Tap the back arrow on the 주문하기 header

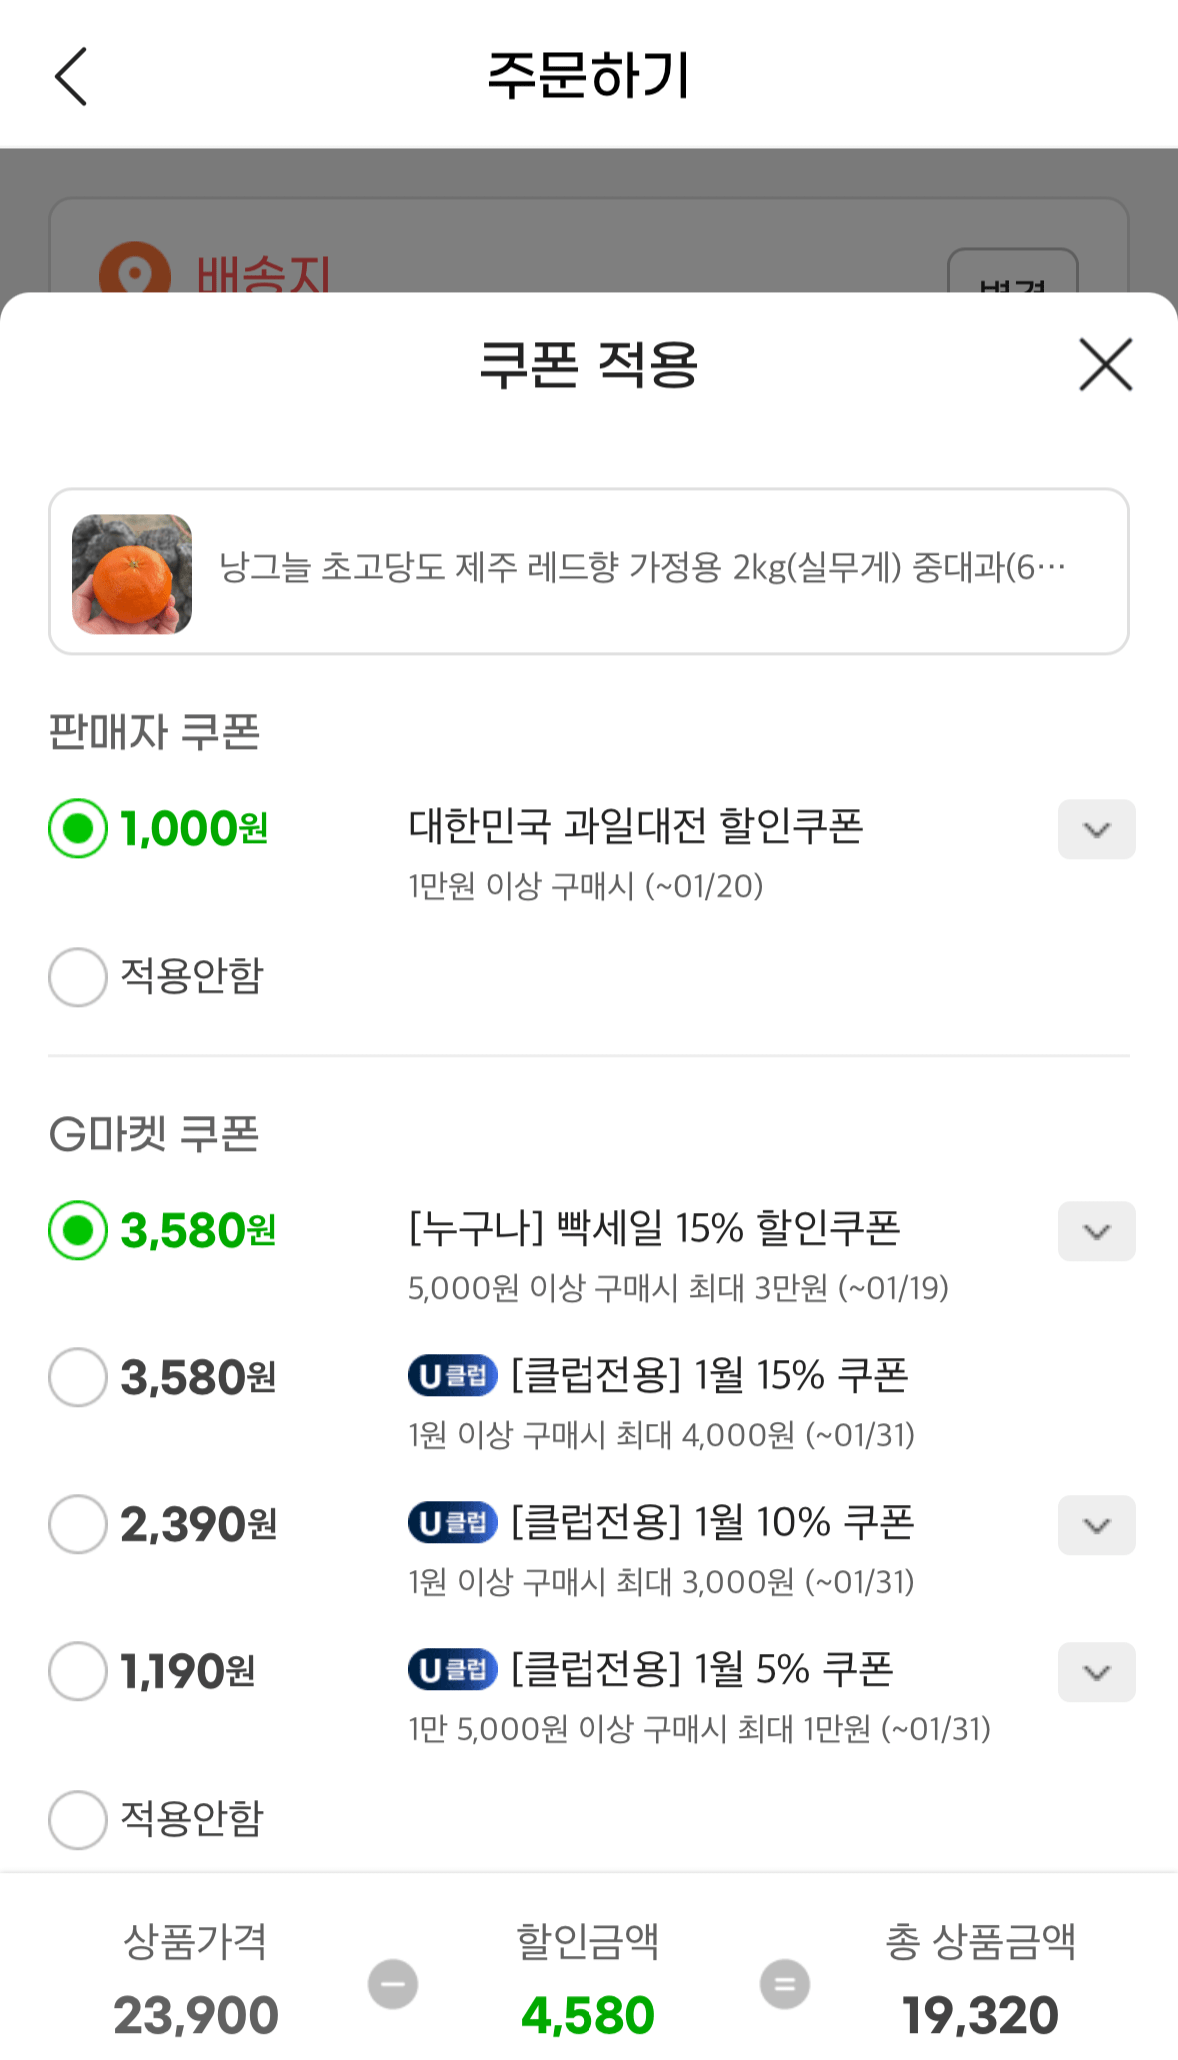(x=70, y=77)
